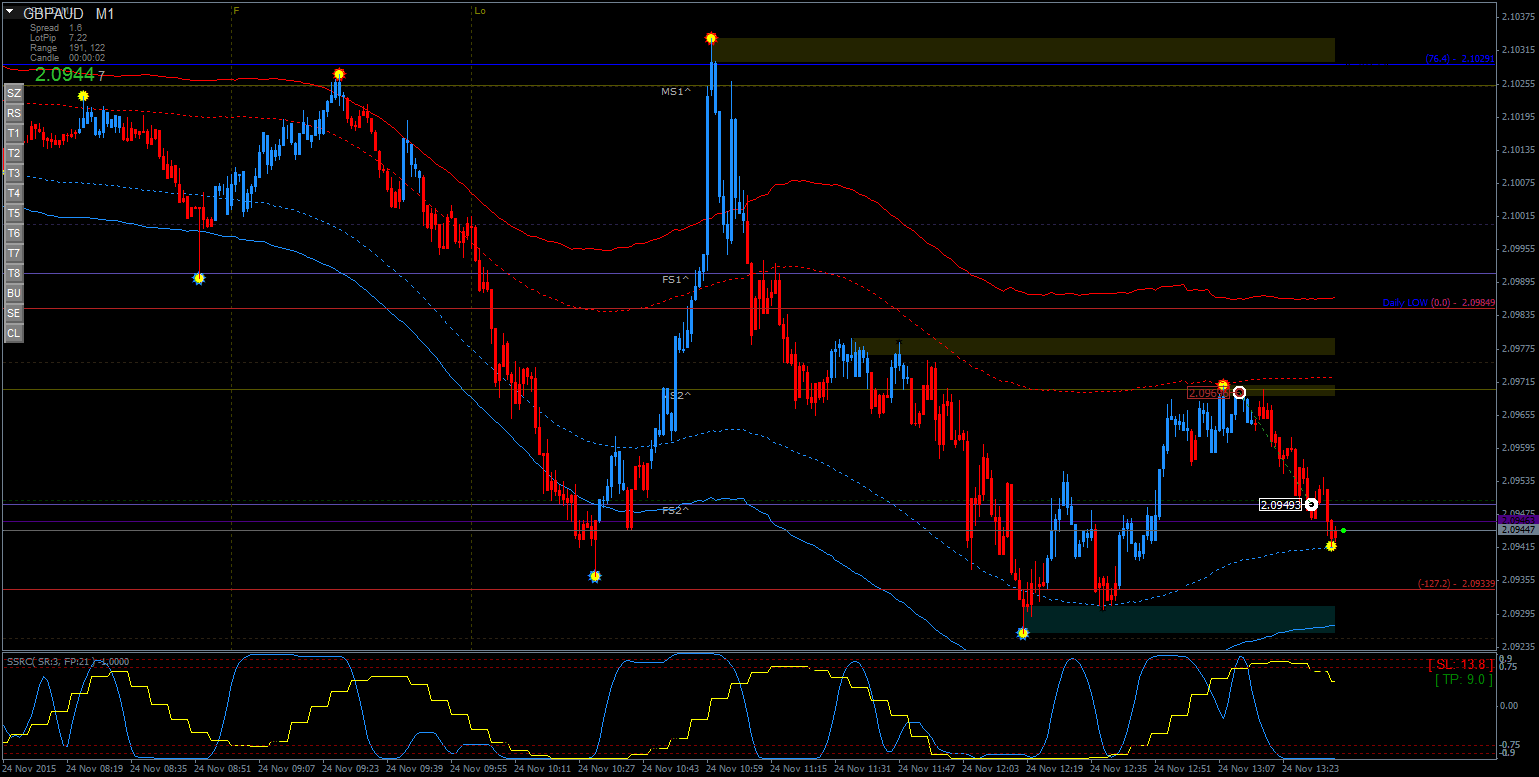
Task: Click the GBPAUD M1 chart title
Action: click(x=68, y=13)
